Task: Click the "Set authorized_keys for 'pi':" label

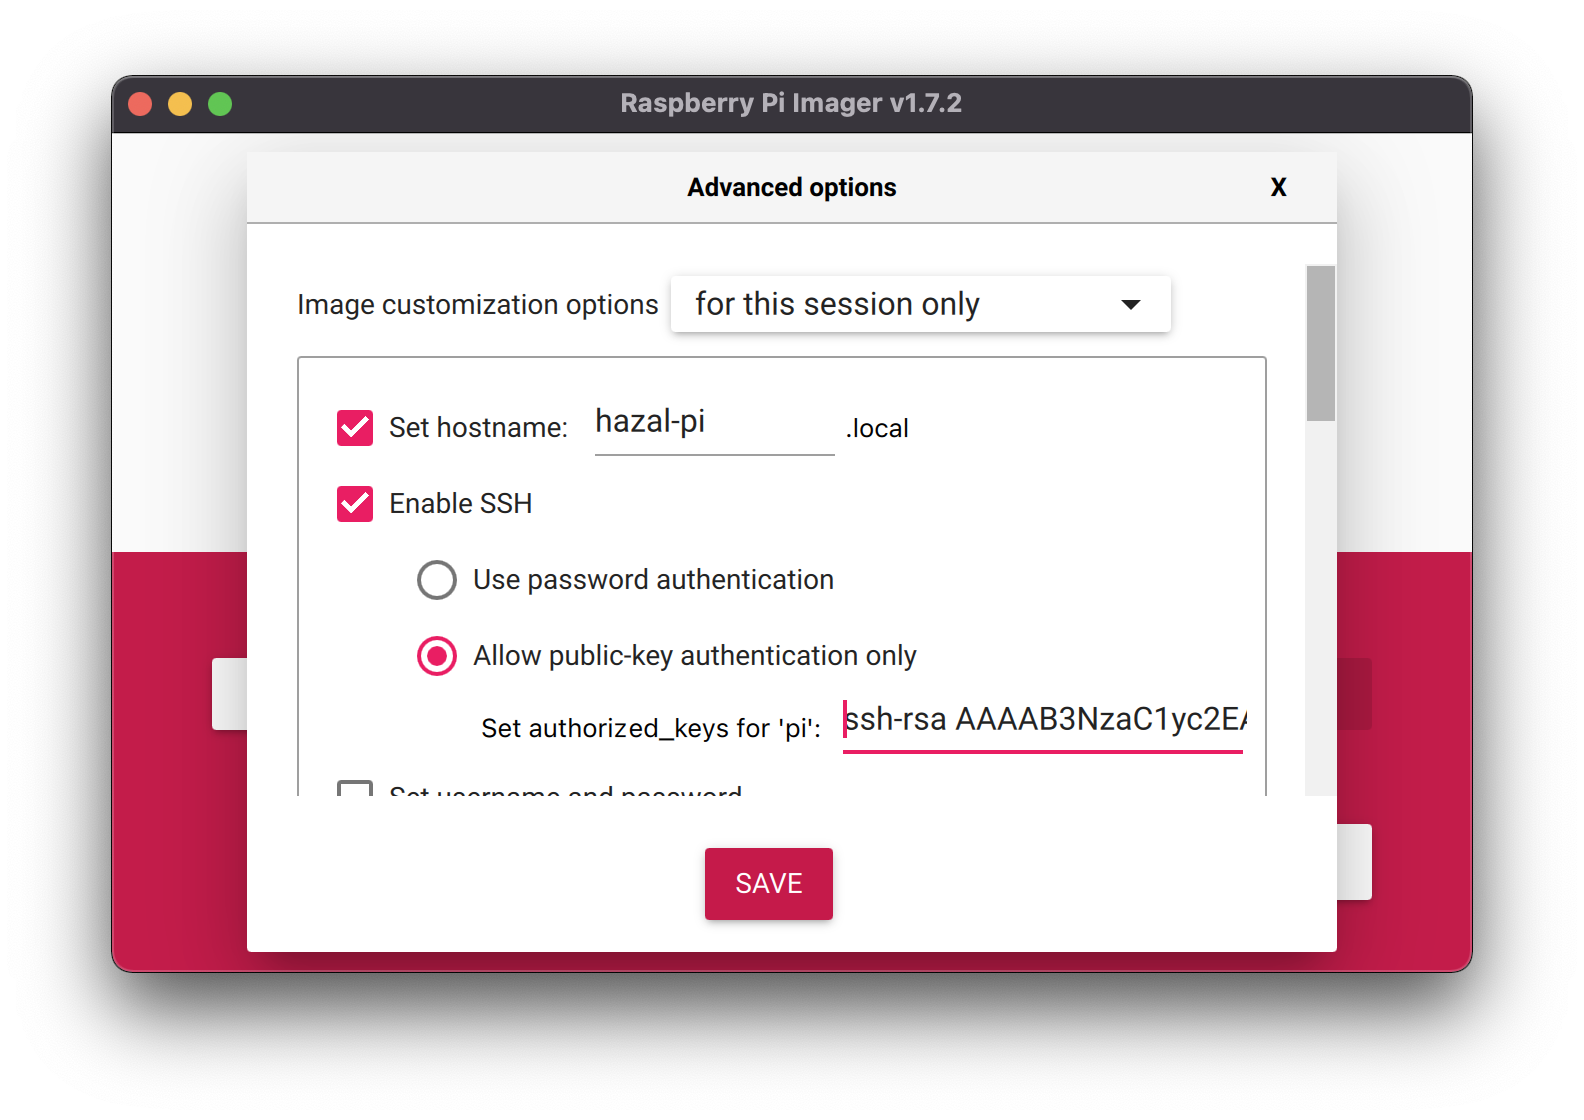Action: [651, 728]
